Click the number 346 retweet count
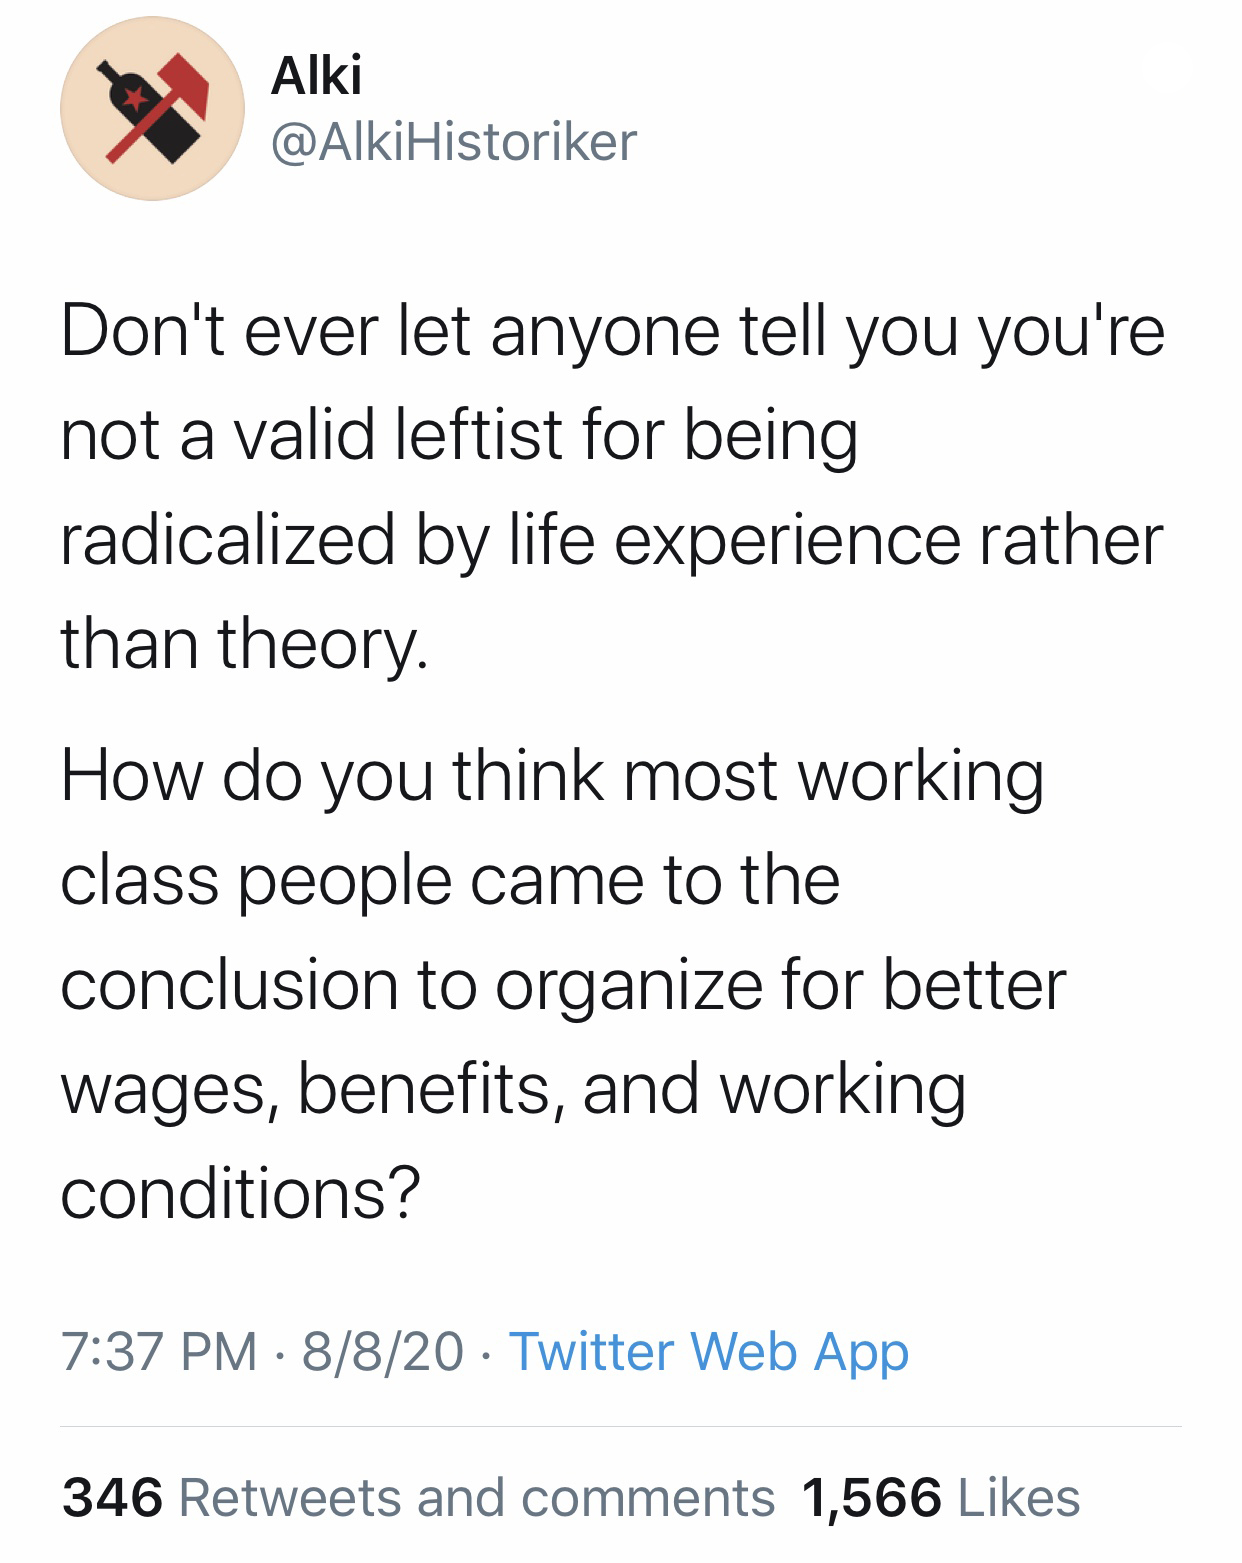The width and height of the screenshot is (1242, 1563). pos(112,1497)
